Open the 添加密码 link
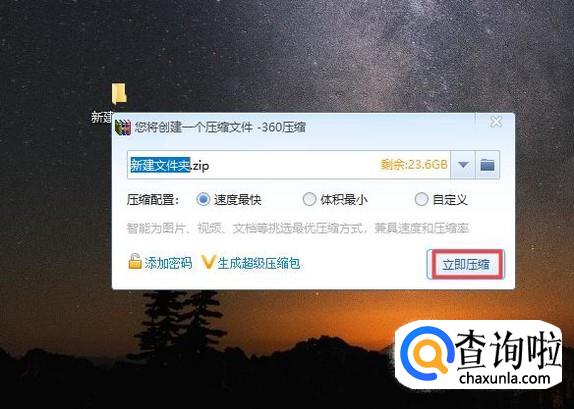This screenshot has height=409, width=574. (168, 263)
